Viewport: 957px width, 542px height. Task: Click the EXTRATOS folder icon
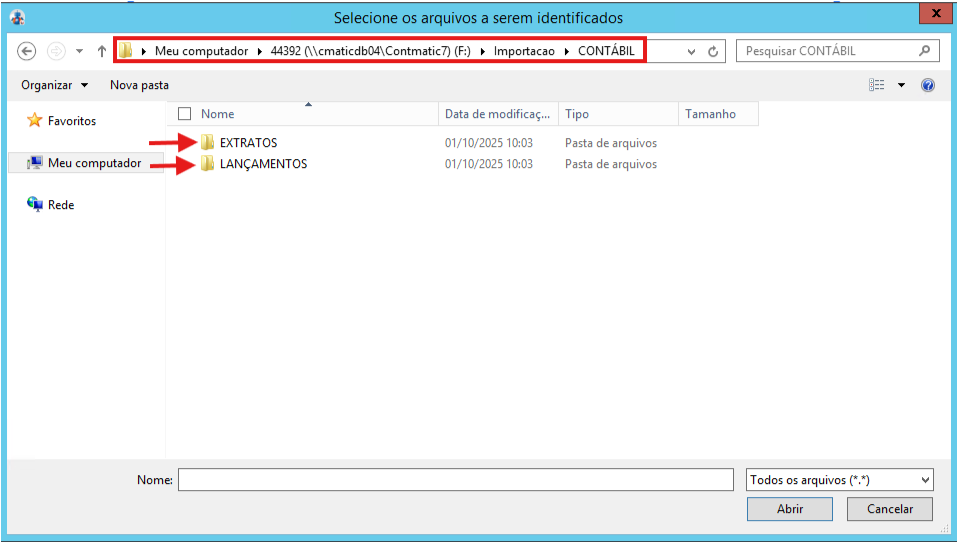pos(208,142)
